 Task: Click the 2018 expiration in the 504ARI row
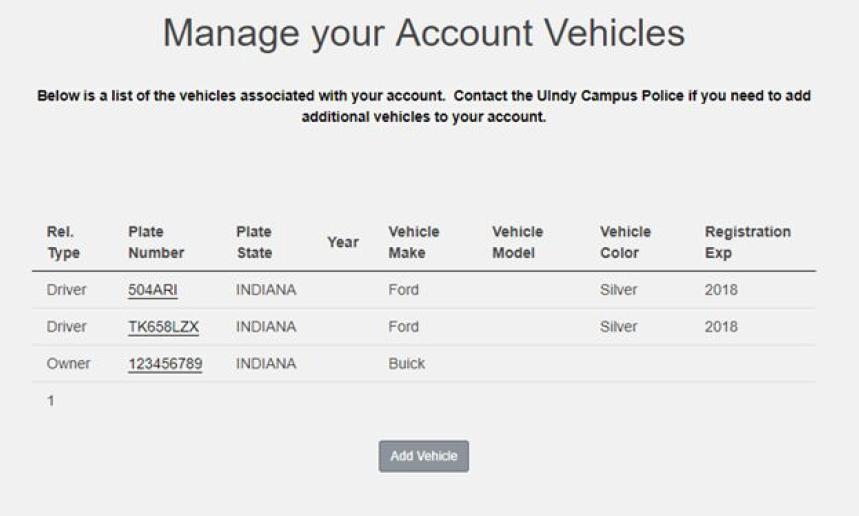720,290
